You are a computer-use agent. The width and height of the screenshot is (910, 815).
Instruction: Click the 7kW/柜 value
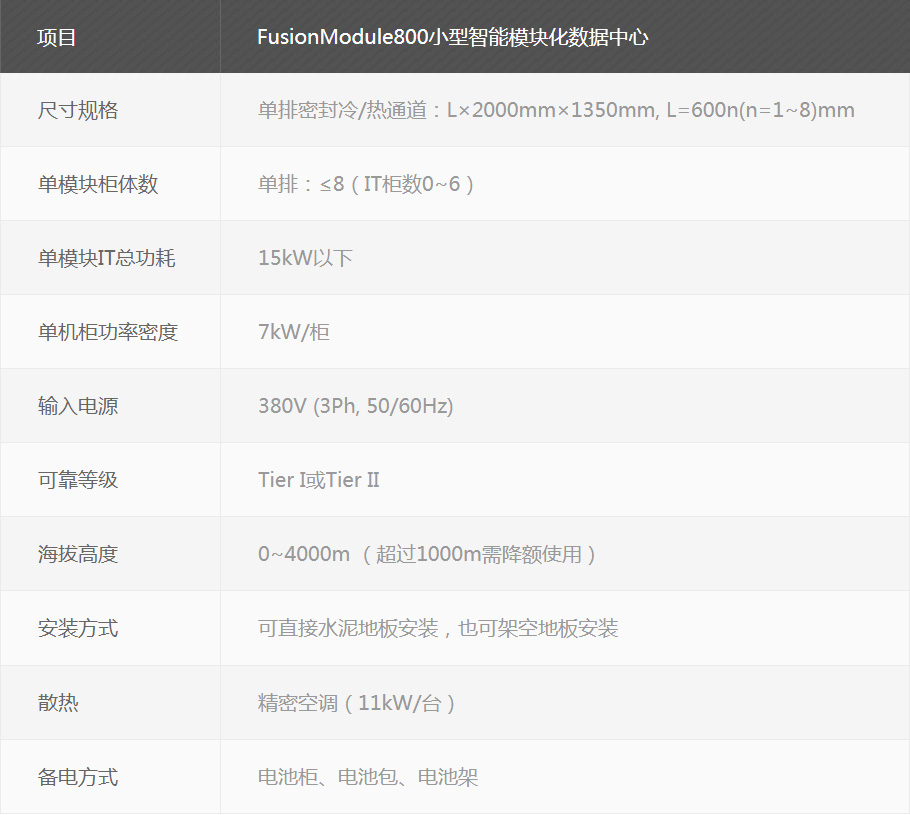click(x=294, y=332)
